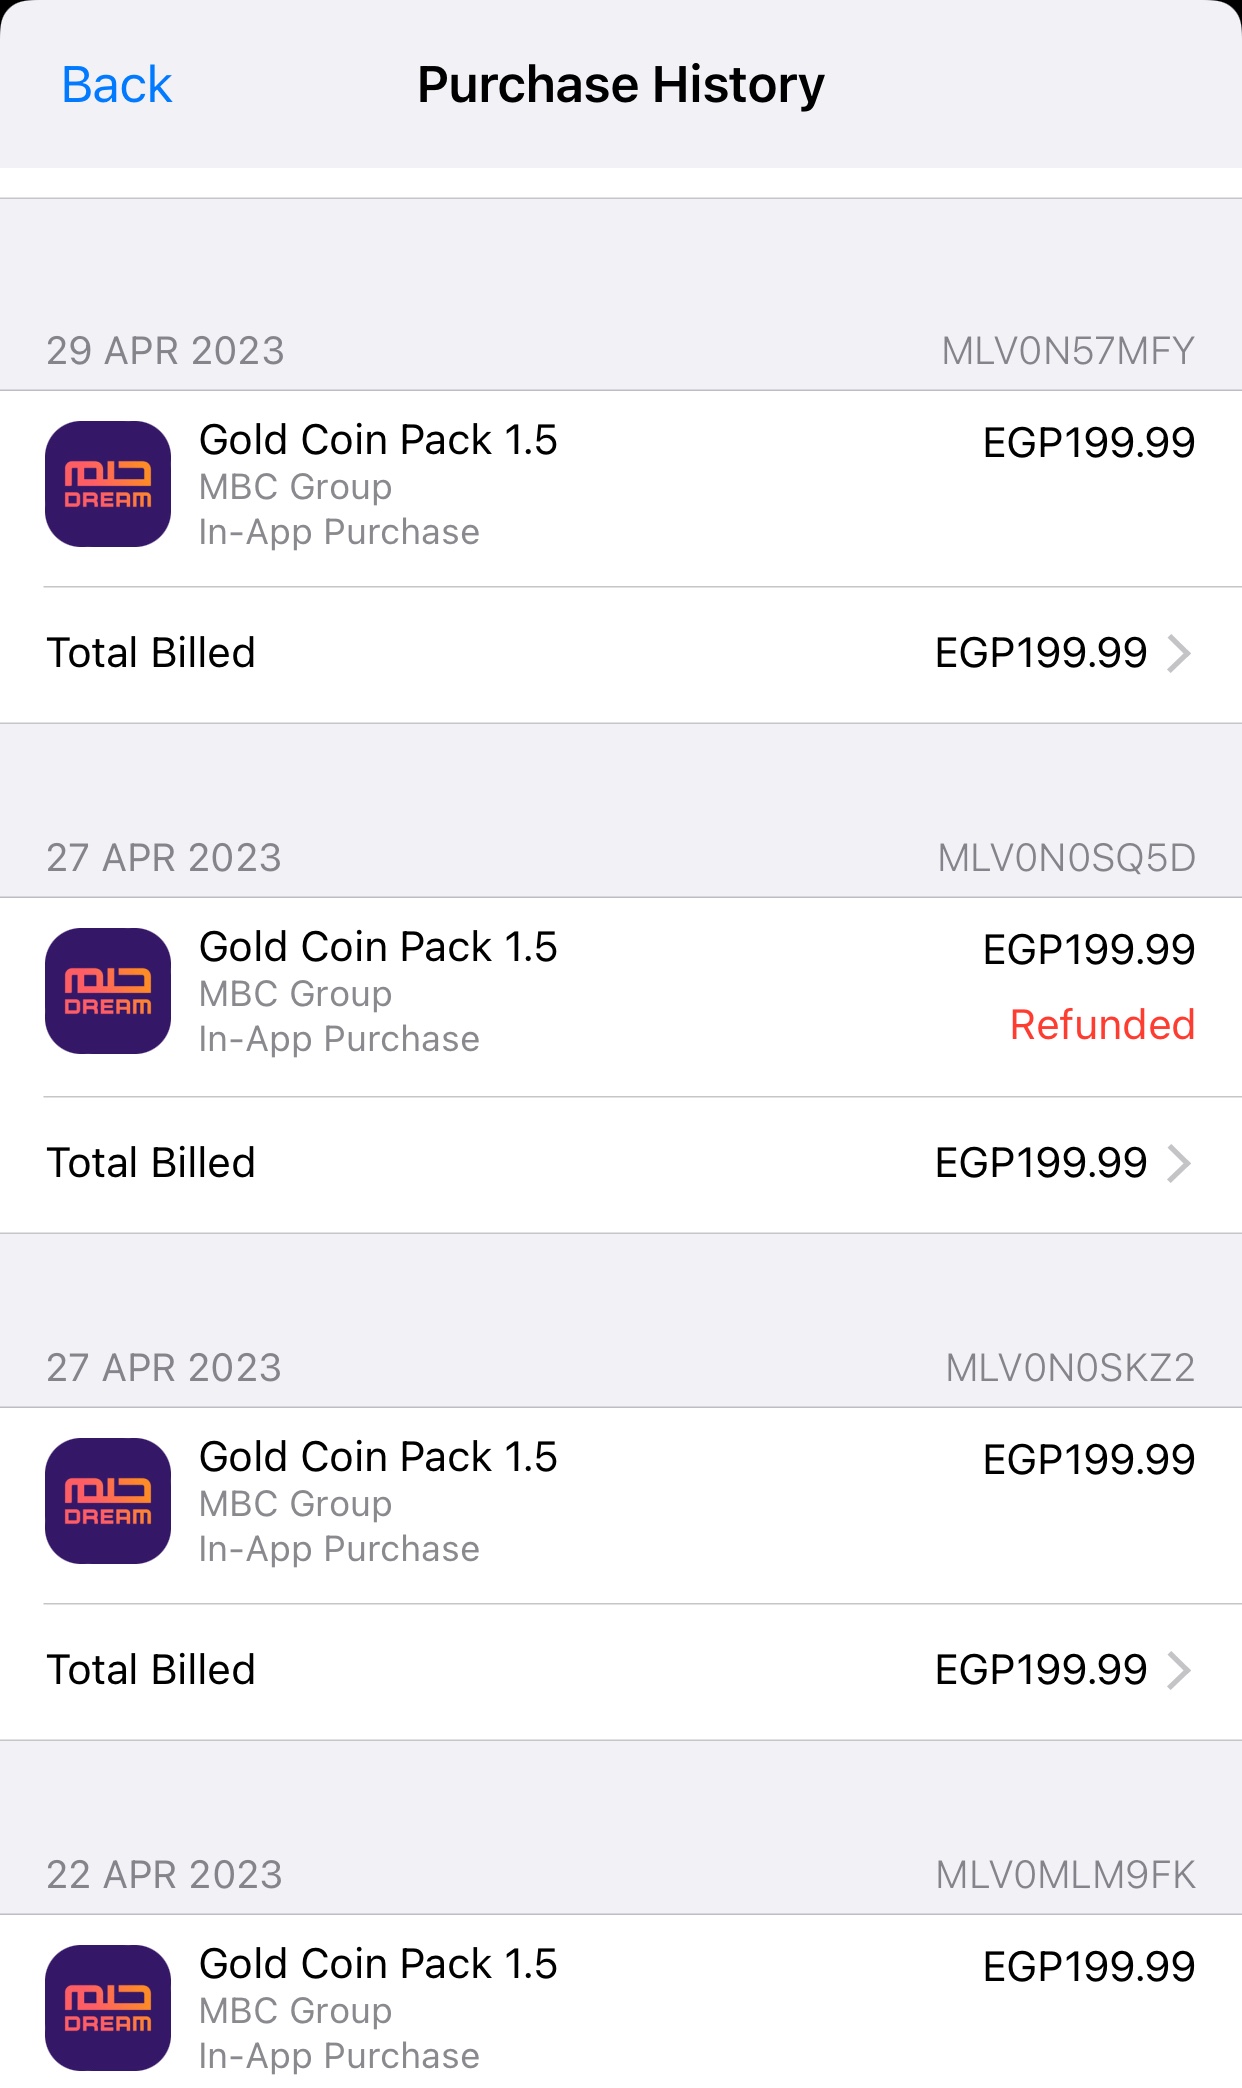
Task: Tap the Purchase History title
Action: point(620,85)
